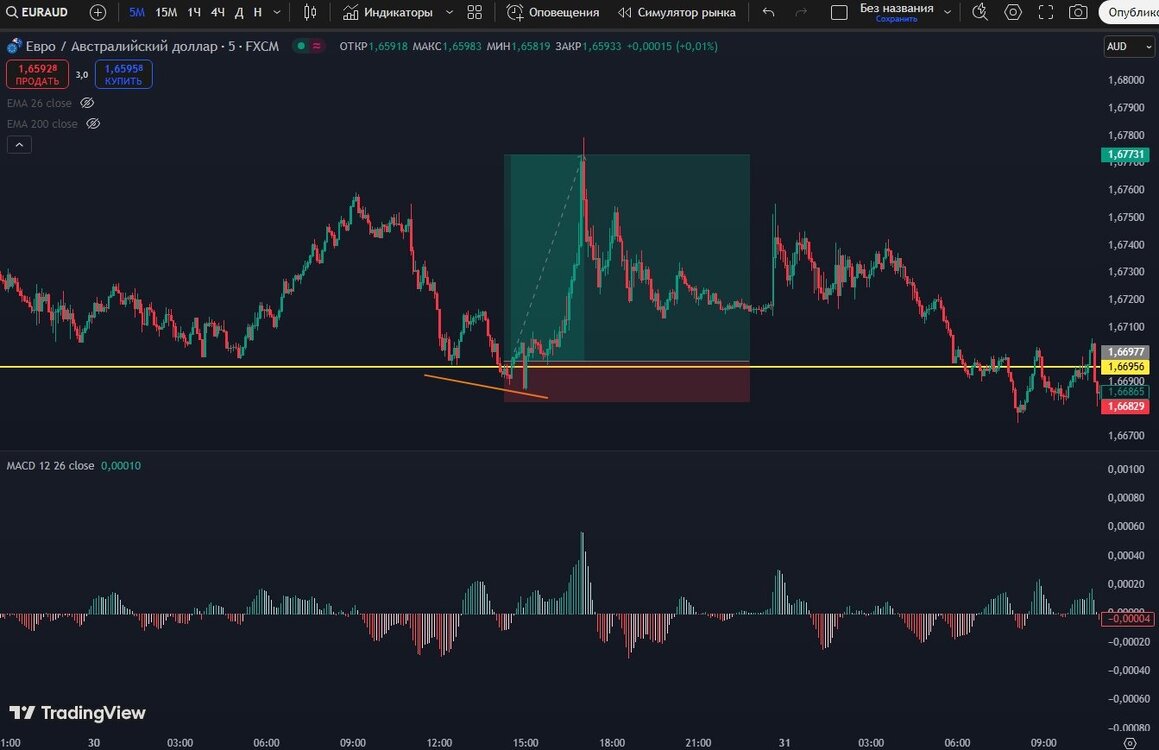
Task: Open the quick search icon
Action: (980, 12)
